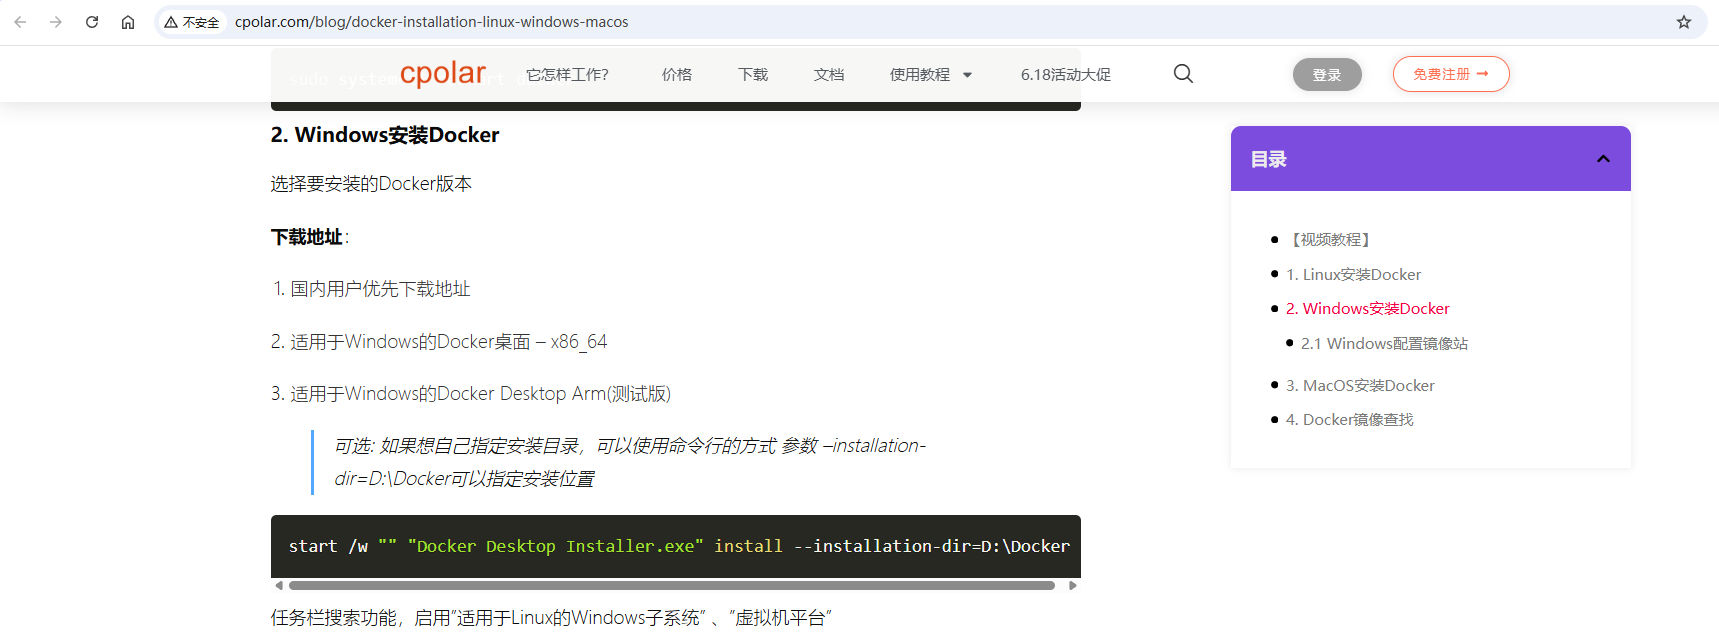Jump to 2. Windows安装Docker in the contents
The width and height of the screenshot is (1719, 636).
[1367, 309]
